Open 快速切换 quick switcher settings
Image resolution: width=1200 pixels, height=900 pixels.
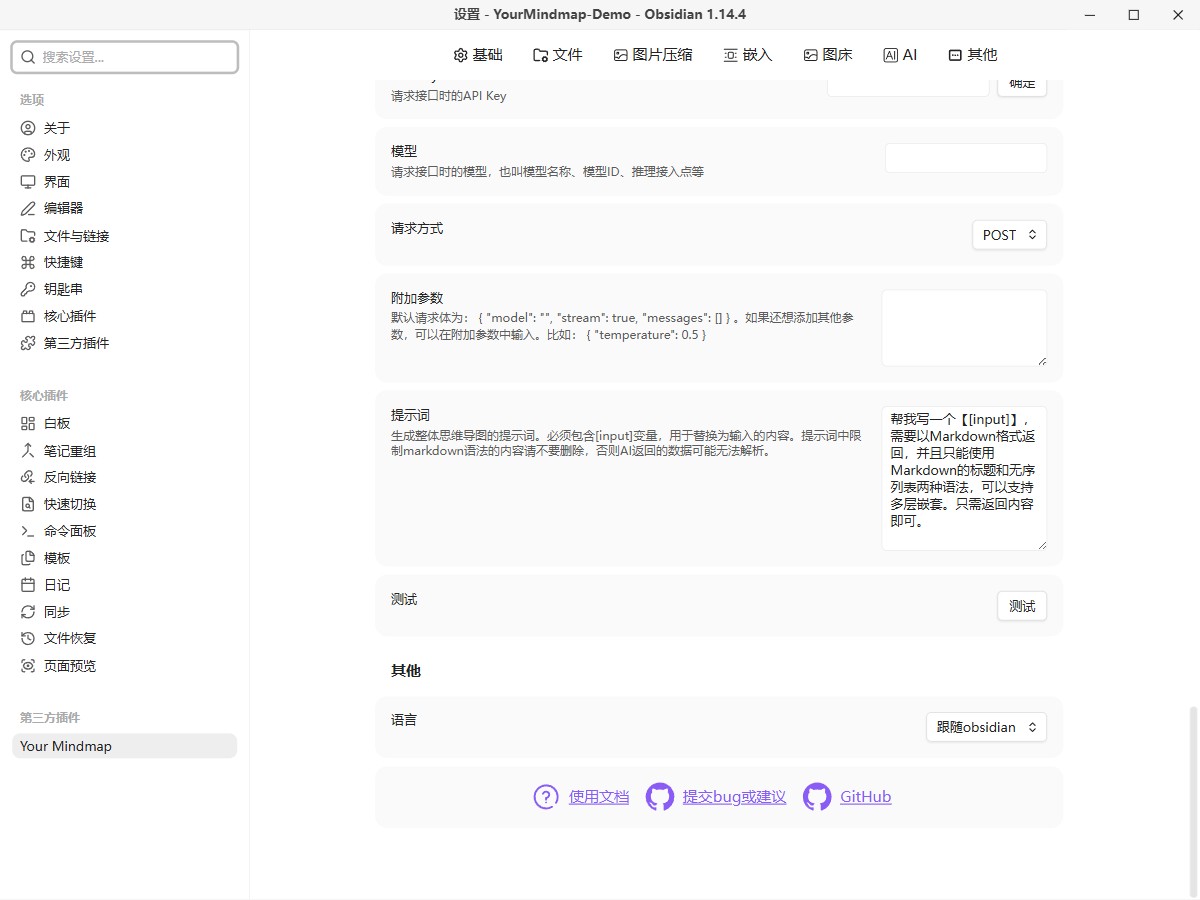click(124, 504)
